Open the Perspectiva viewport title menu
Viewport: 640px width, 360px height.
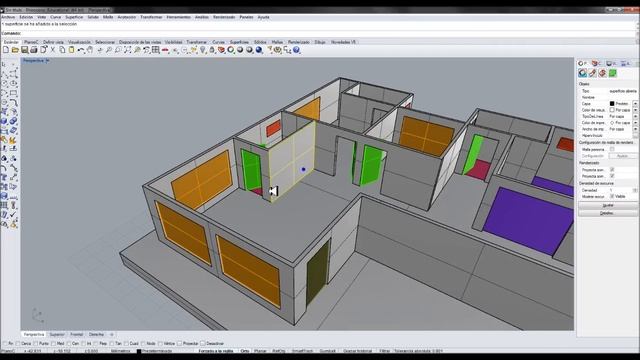(x=36, y=60)
